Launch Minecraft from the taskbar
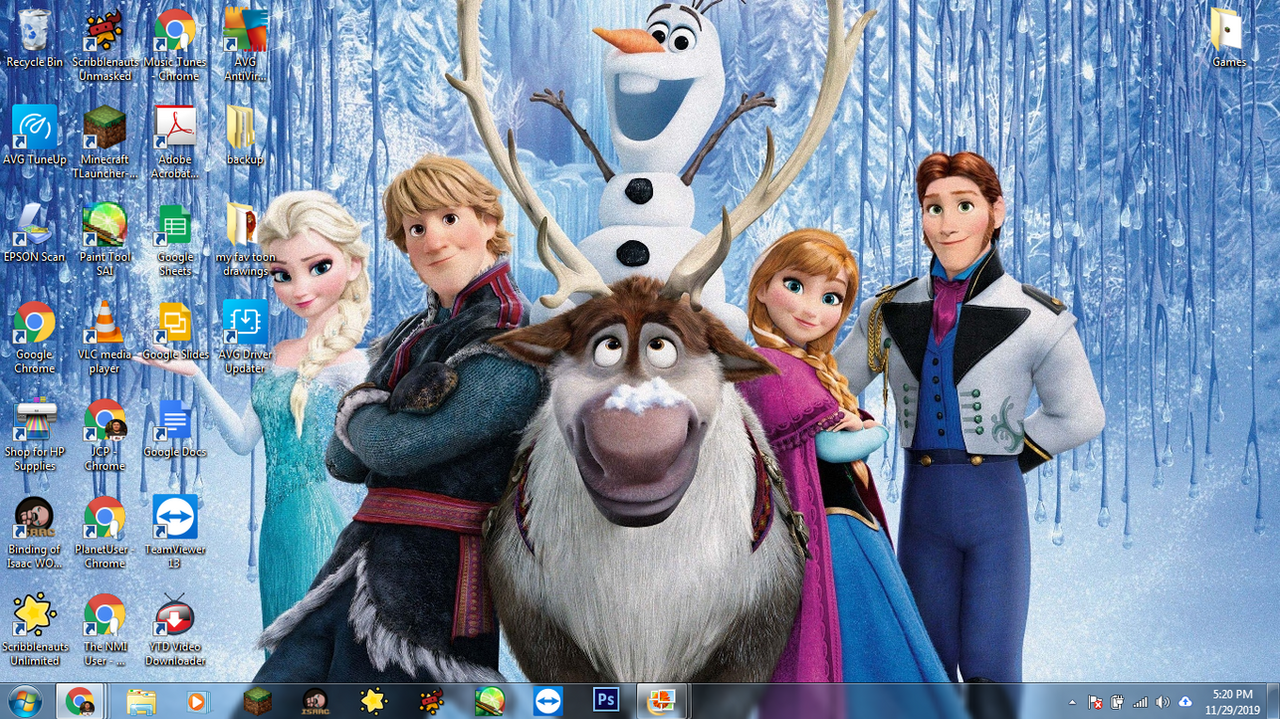1280x719 pixels. [258, 701]
